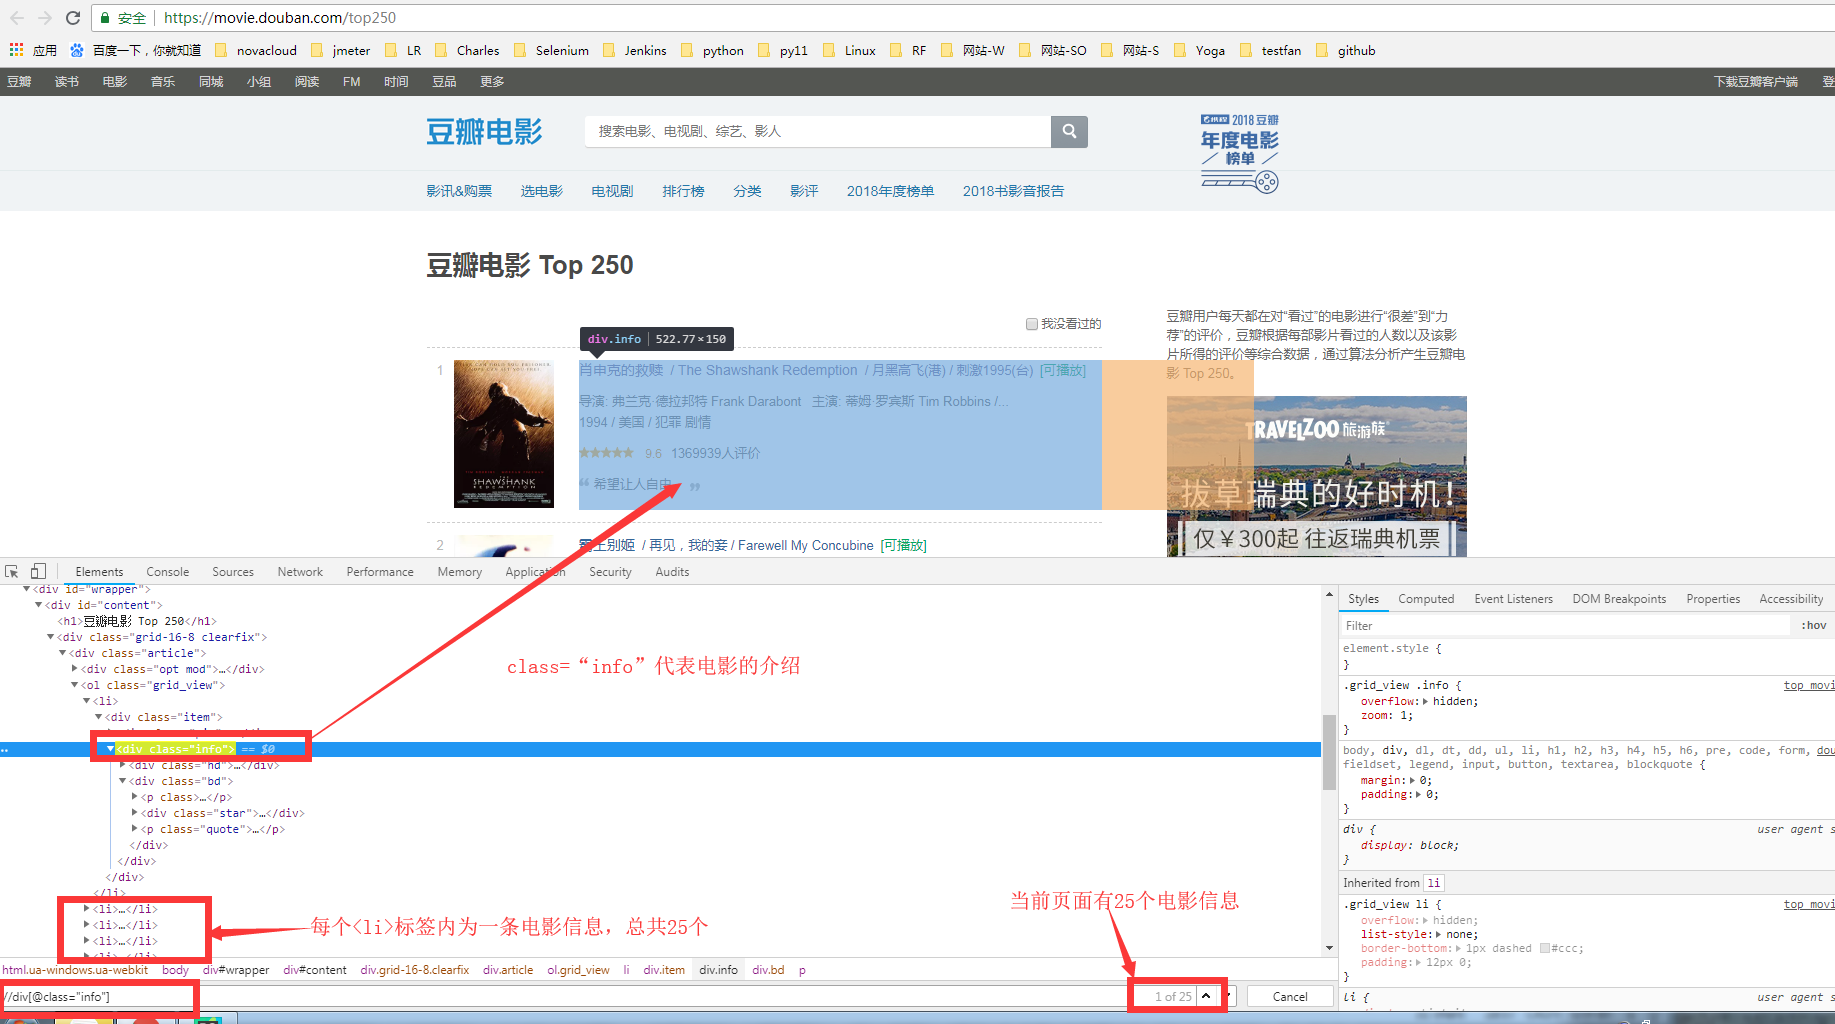Toggle the :hov element state button
The image size is (1835, 1024).
pos(1813,626)
